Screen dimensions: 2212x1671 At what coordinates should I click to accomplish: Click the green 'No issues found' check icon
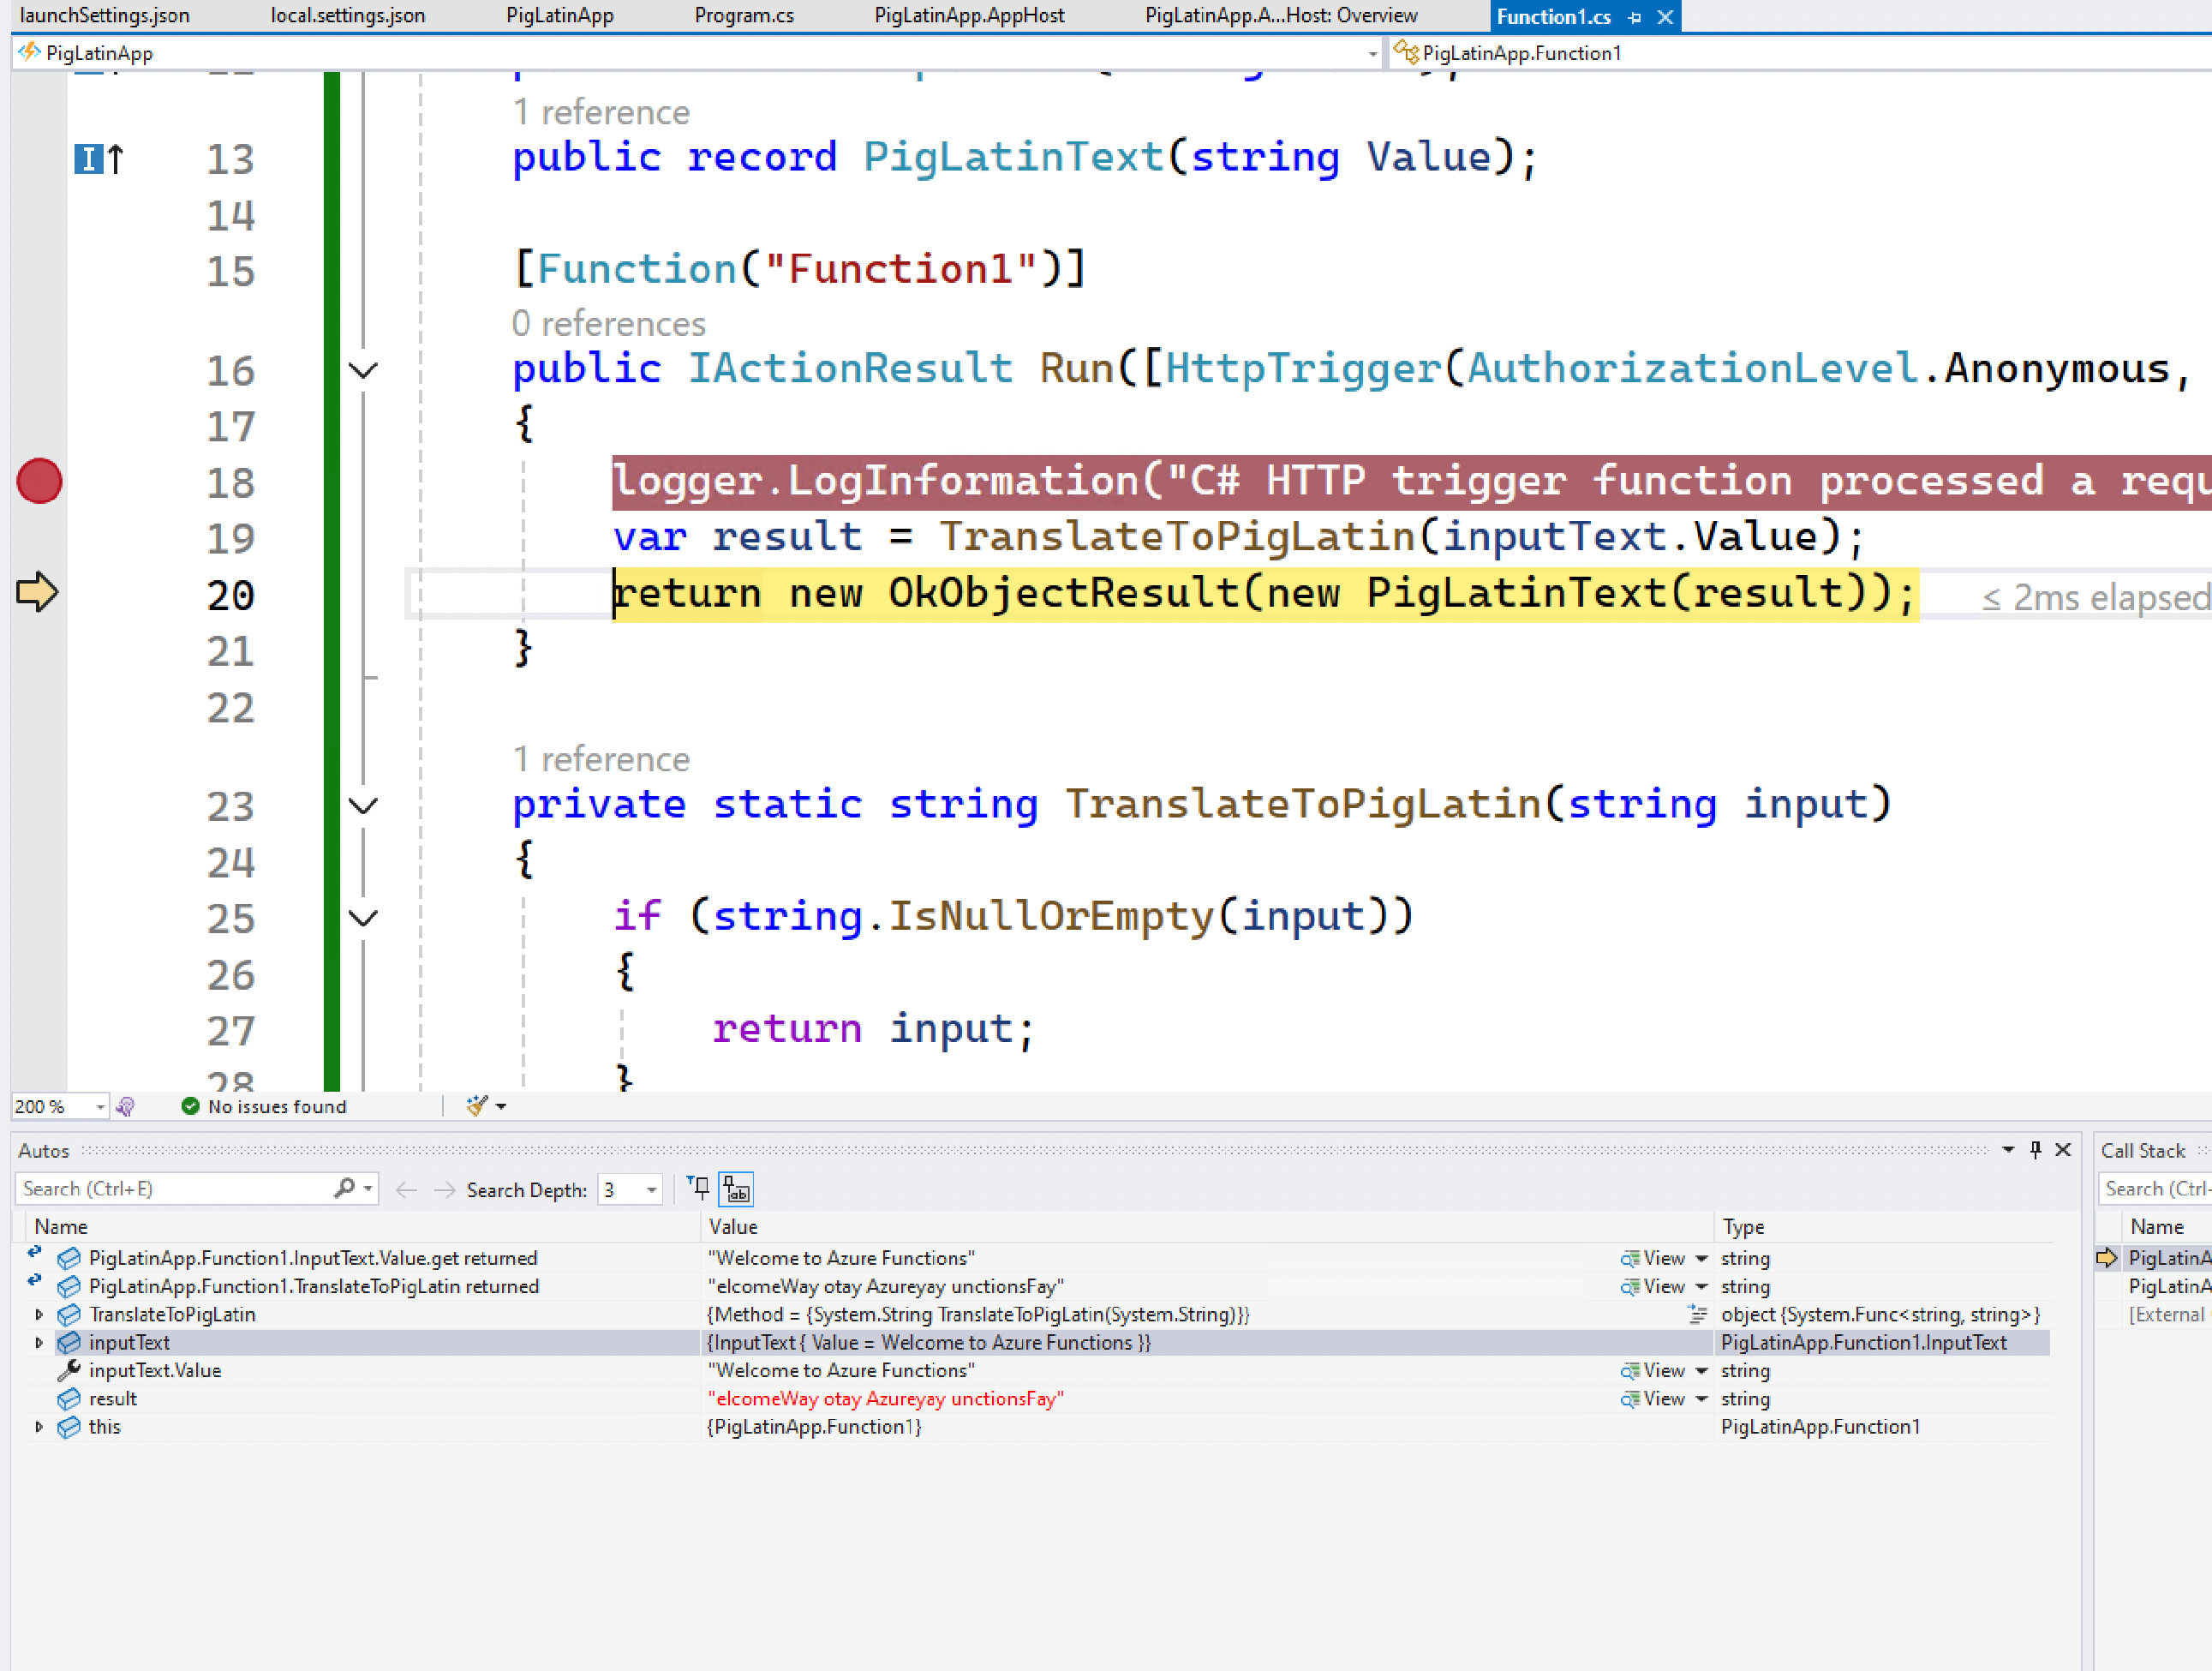pyautogui.click(x=189, y=1106)
